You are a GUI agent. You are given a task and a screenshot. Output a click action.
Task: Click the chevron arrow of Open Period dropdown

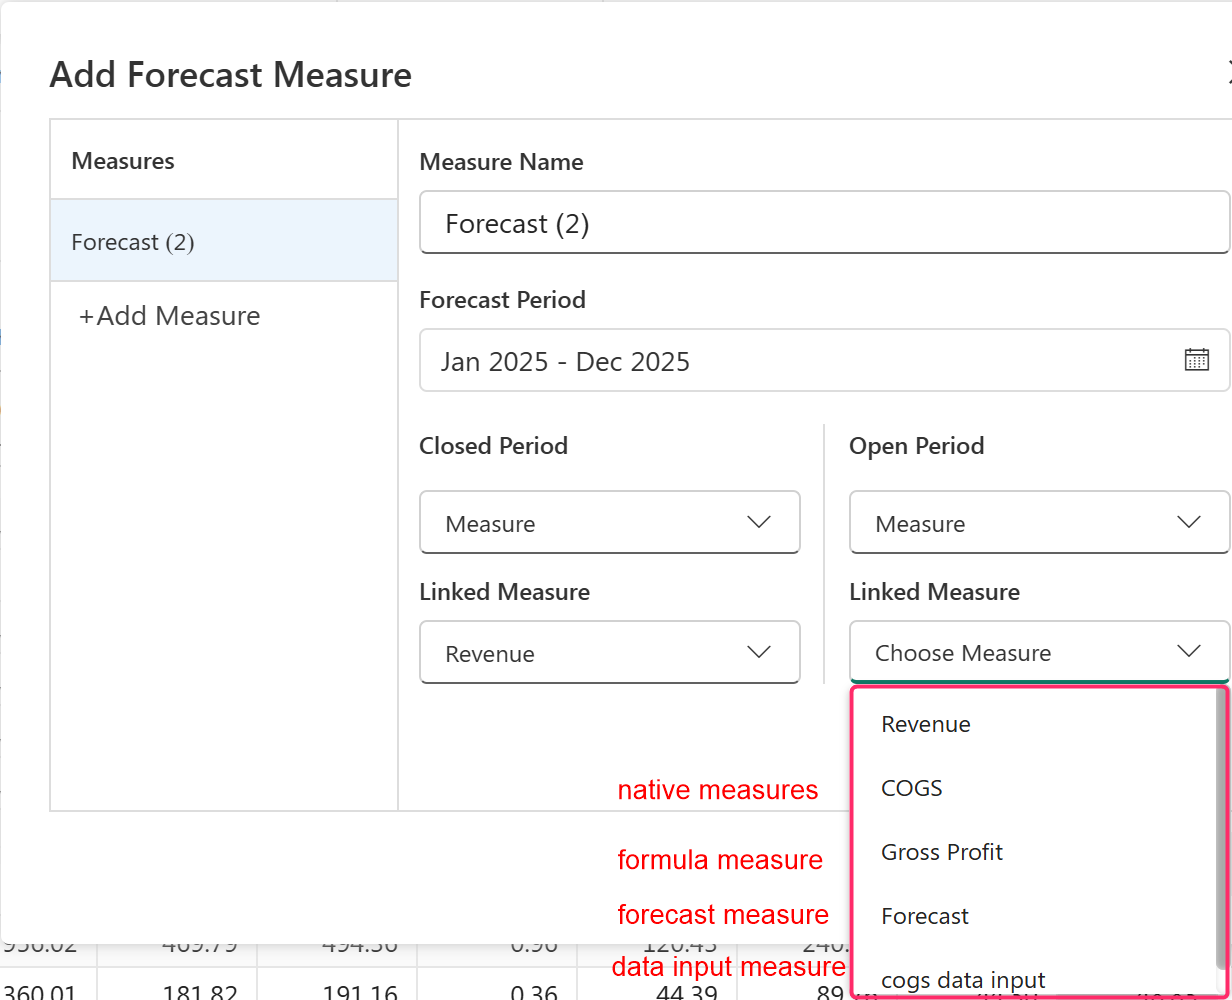(x=1189, y=522)
